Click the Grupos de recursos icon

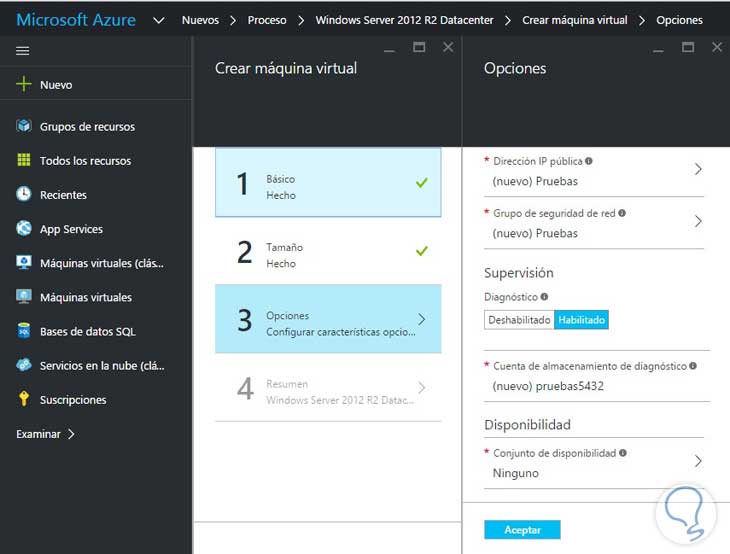pyautogui.click(x=24, y=126)
